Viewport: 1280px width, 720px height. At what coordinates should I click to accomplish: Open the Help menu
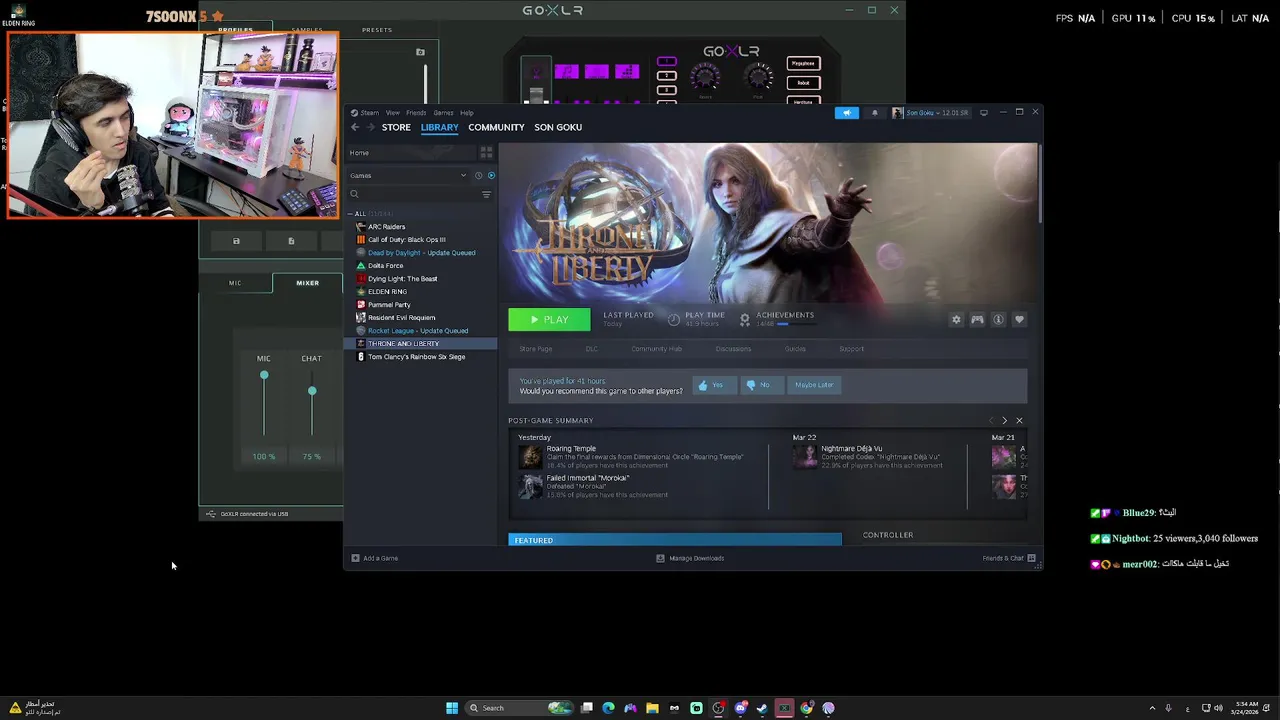pos(467,113)
